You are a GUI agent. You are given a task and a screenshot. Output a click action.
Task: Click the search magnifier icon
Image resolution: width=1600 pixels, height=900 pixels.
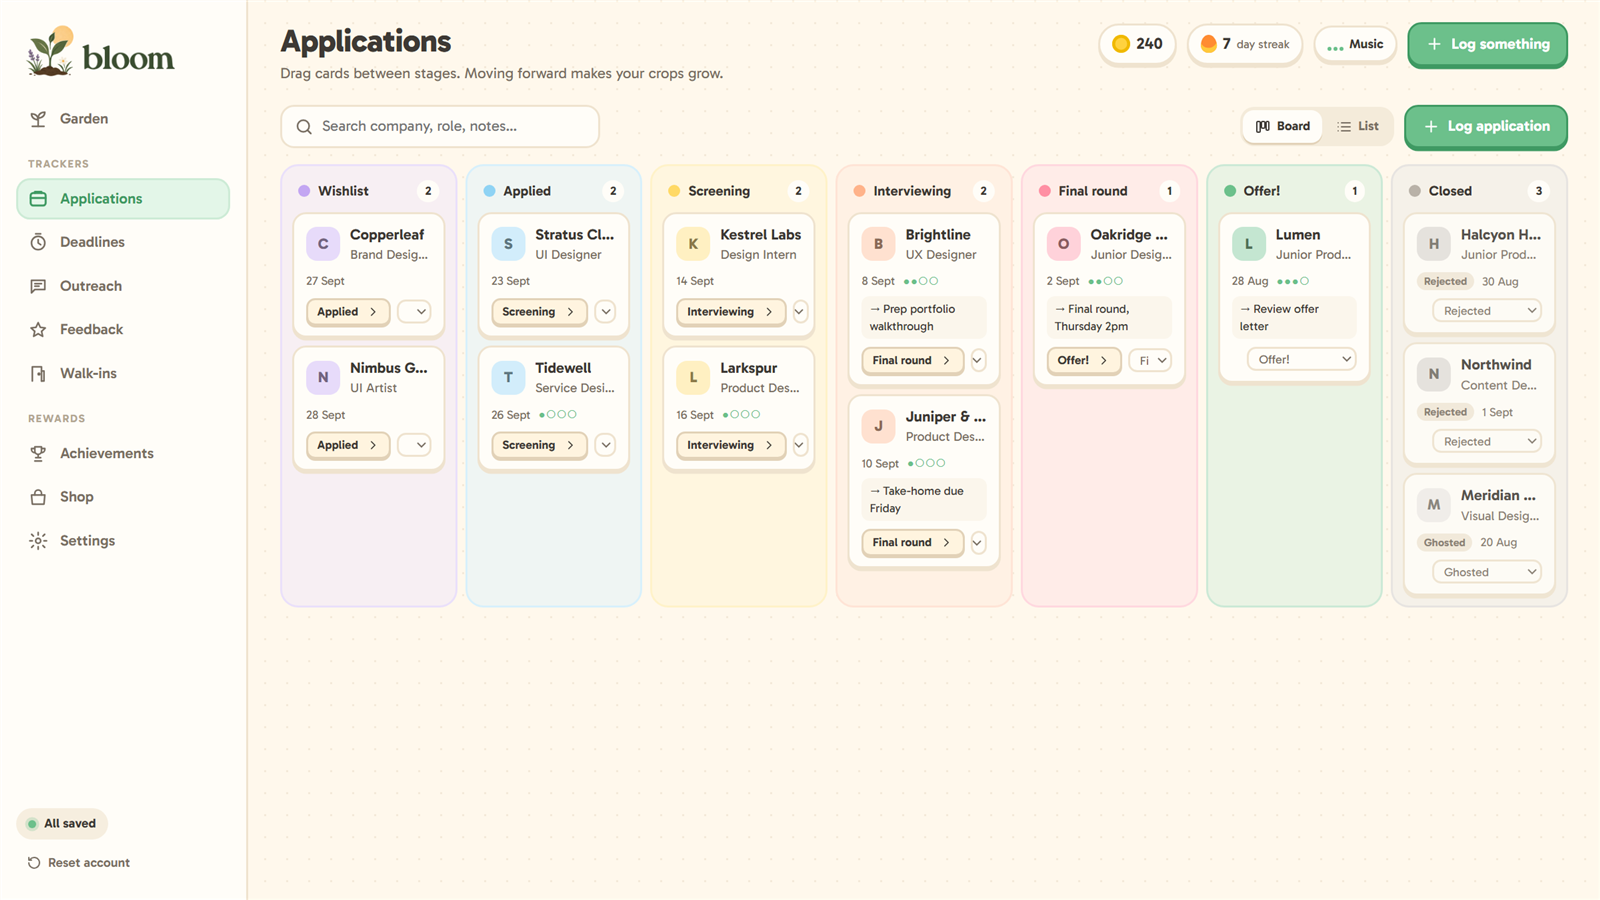pyautogui.click(x=304, y=127)
